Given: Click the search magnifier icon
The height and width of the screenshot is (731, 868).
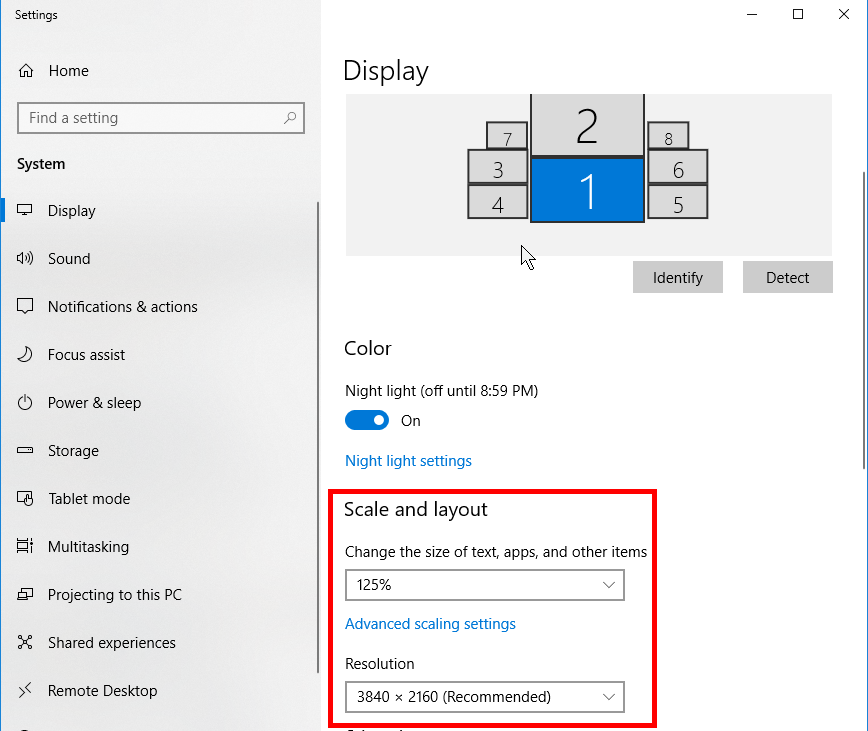Looking at the screenshot, I should click(x=290, y=118).
